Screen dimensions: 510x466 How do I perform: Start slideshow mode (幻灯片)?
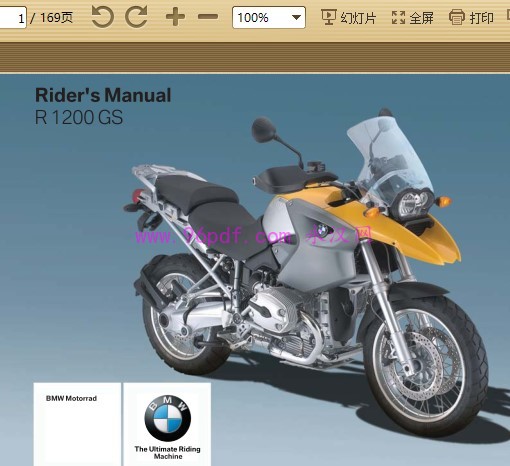pos(348,17)
